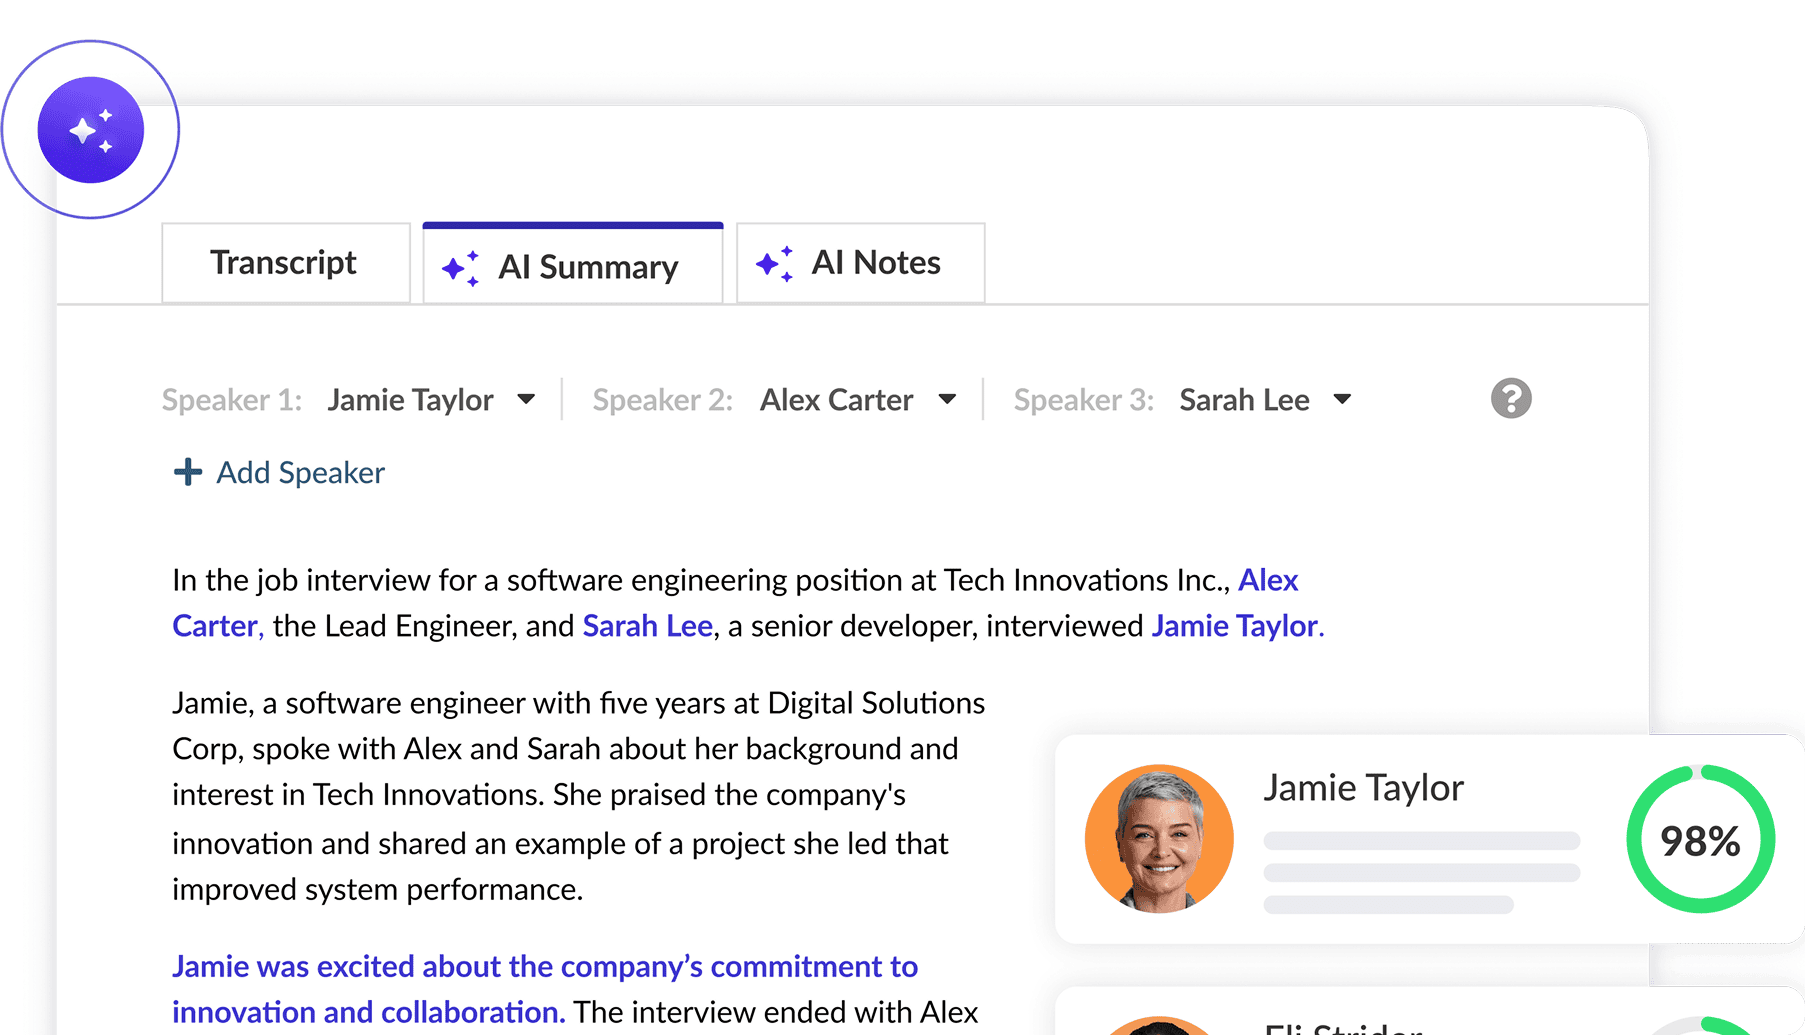1805x1035 pixels.
Task: Click the purple AI sparkle badge
Action: [91, 130]
